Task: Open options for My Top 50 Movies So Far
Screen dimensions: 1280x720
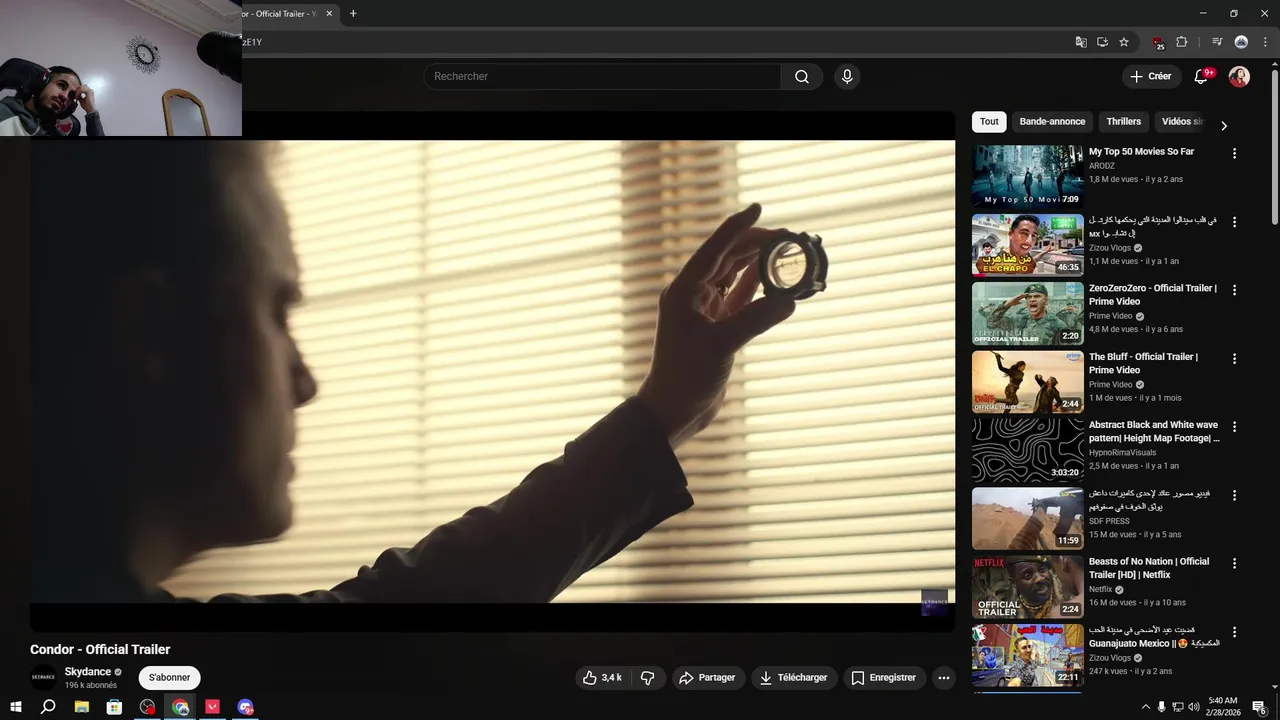Action: pyautogui.click(x=1234, y=154)
